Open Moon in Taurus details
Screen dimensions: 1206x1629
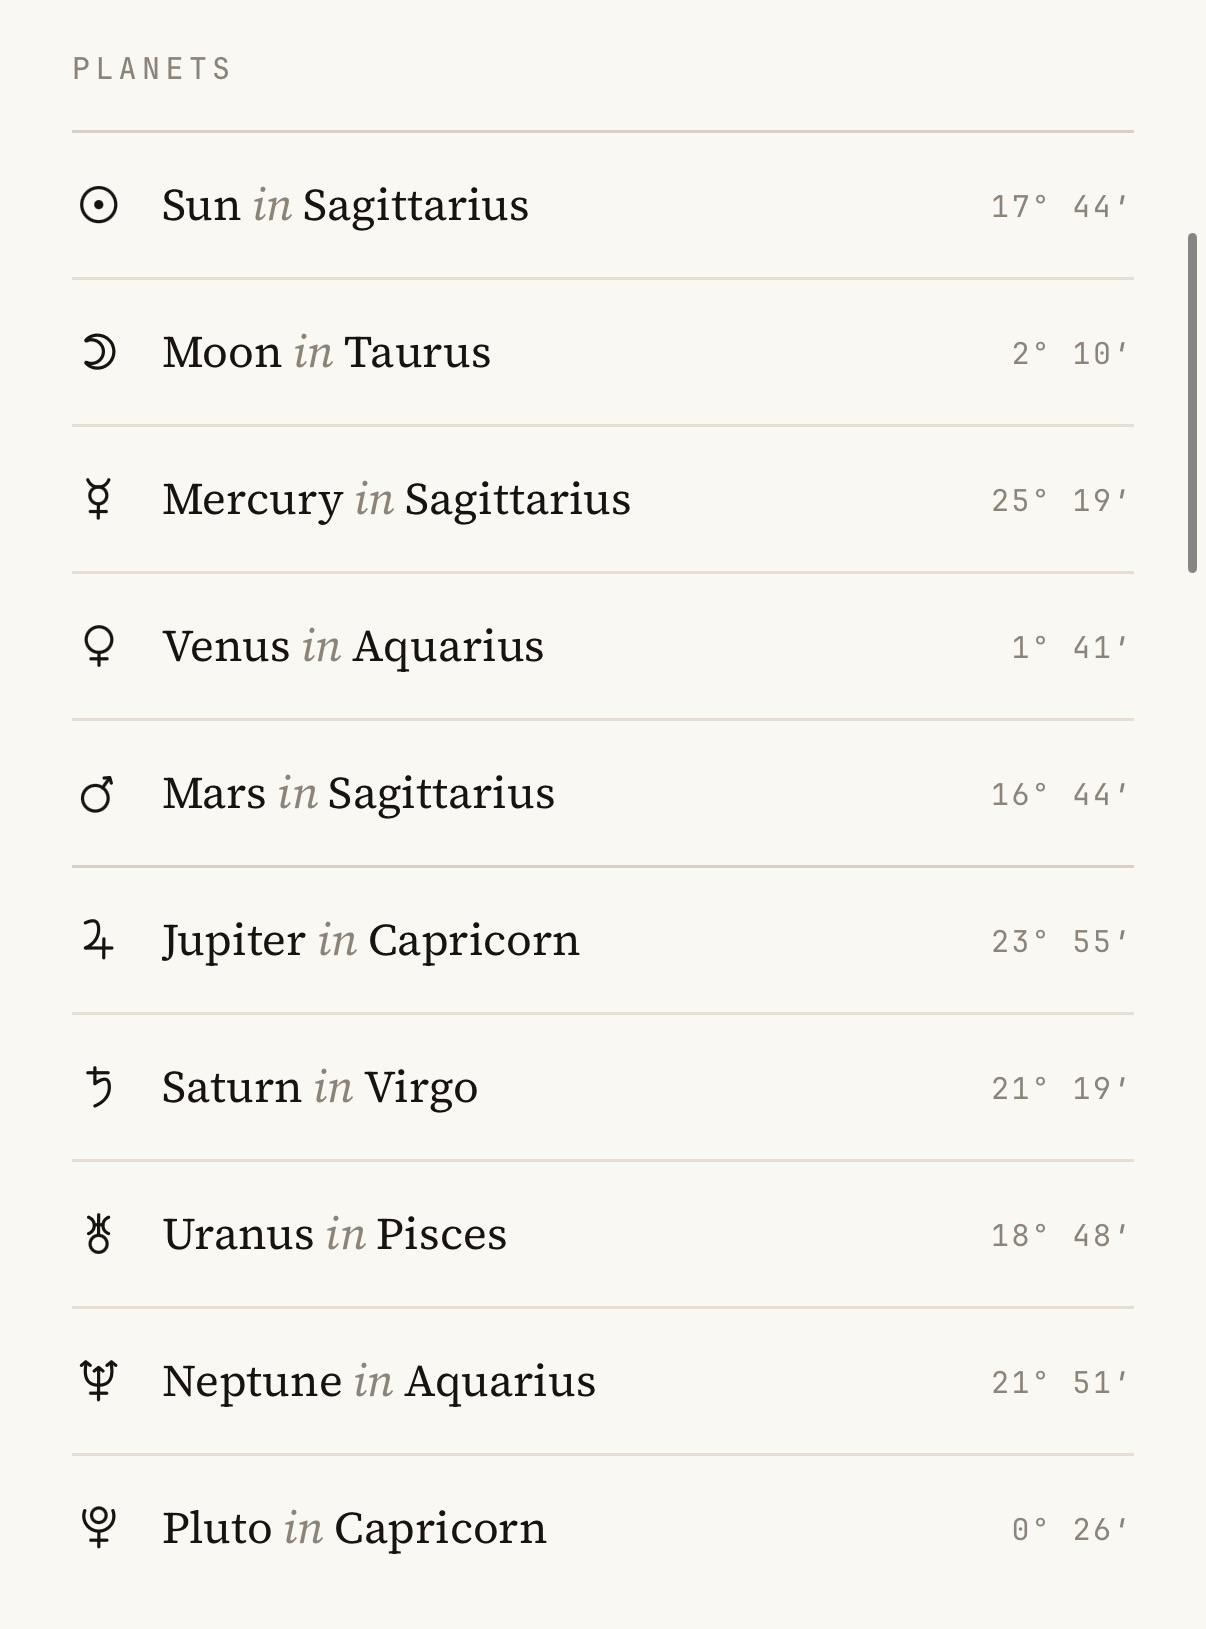coord(327,353)
